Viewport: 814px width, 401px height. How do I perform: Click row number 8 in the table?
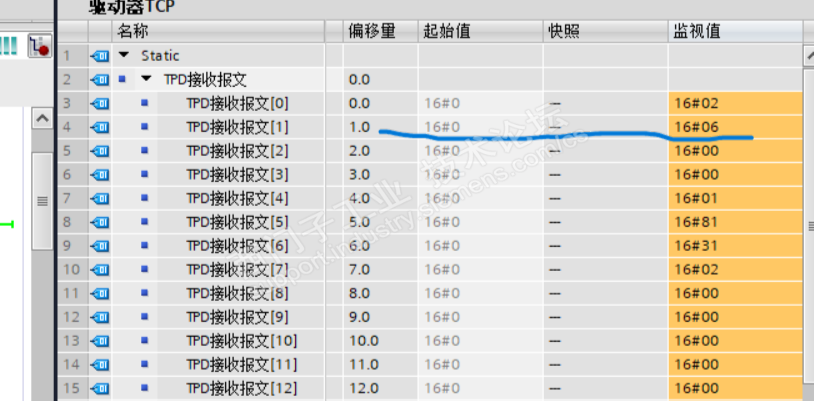tap(67, 222)
